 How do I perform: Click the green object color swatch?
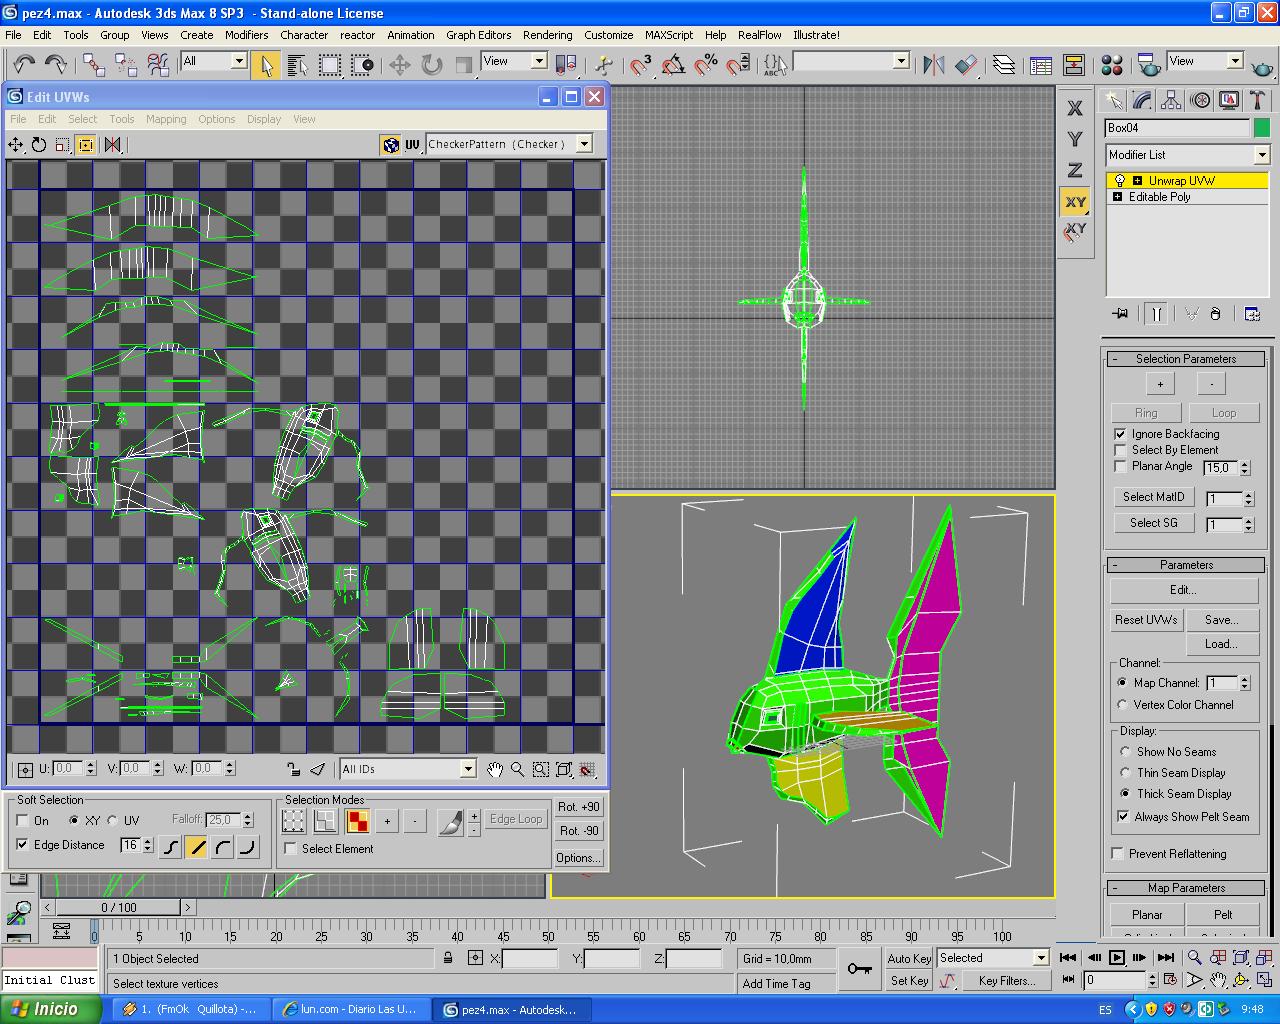(1262, 128)
